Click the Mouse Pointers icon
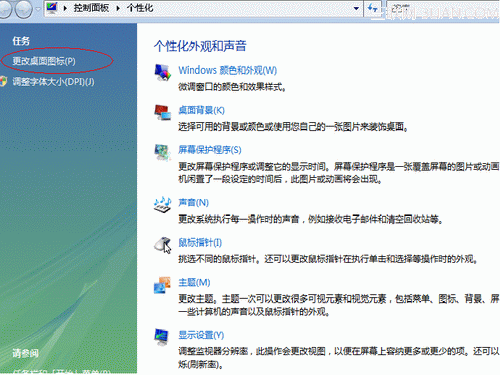Viewport: 500px width, 375px height. [x=163, y=245]
